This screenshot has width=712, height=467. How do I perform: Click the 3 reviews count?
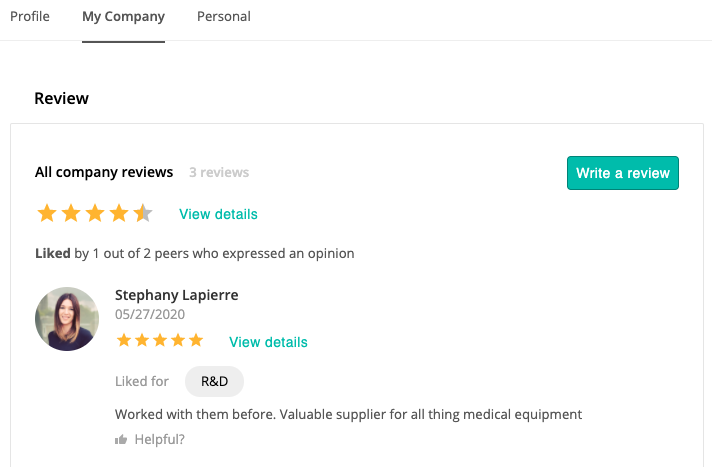(x=219, y=172)
